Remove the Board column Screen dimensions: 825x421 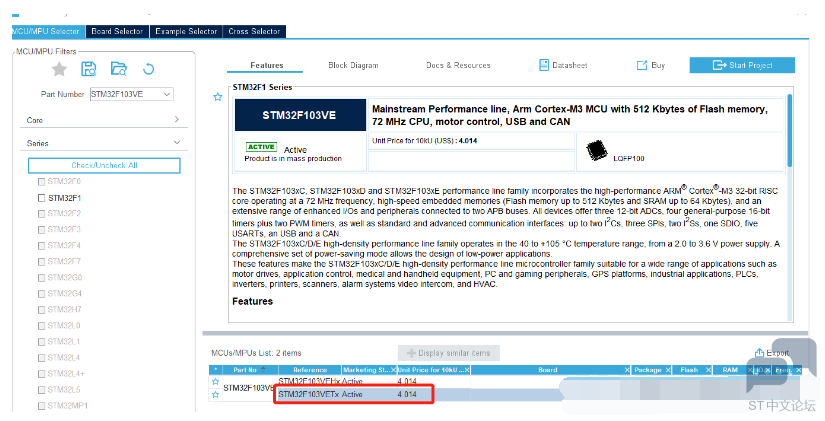coord(627,370)
